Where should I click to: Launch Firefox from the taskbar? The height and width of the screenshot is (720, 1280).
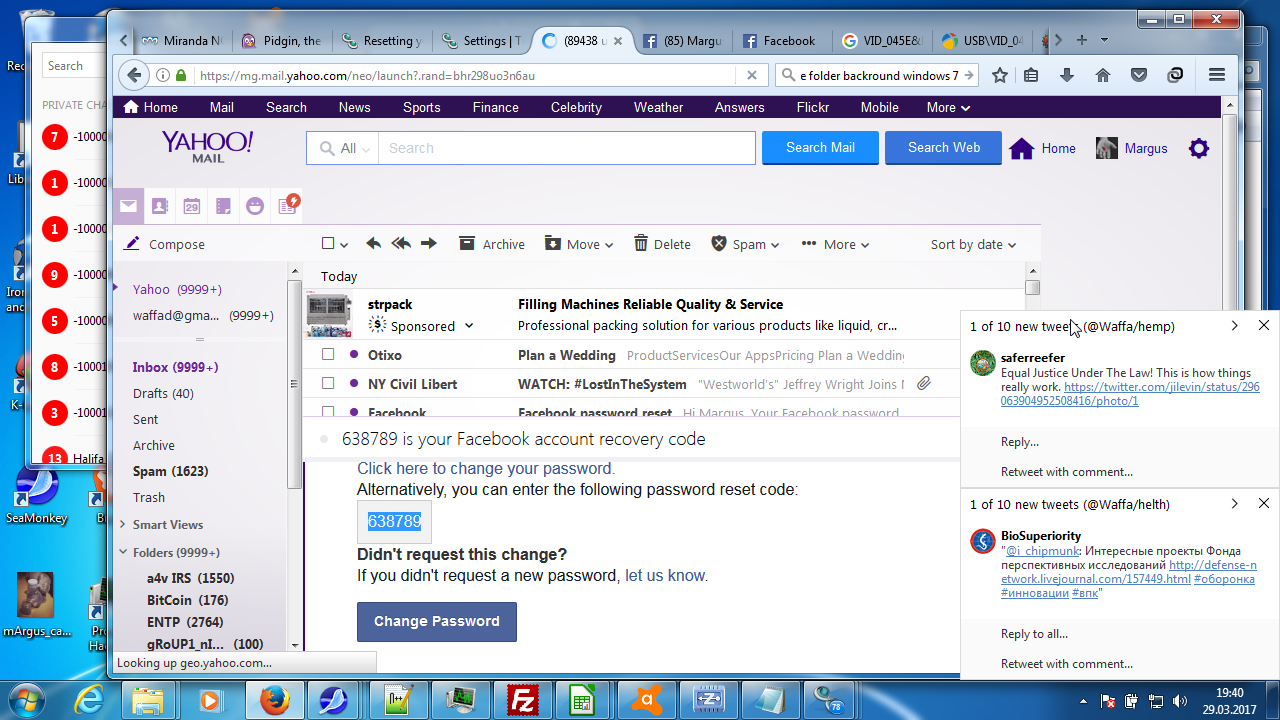tap(275, 700)
